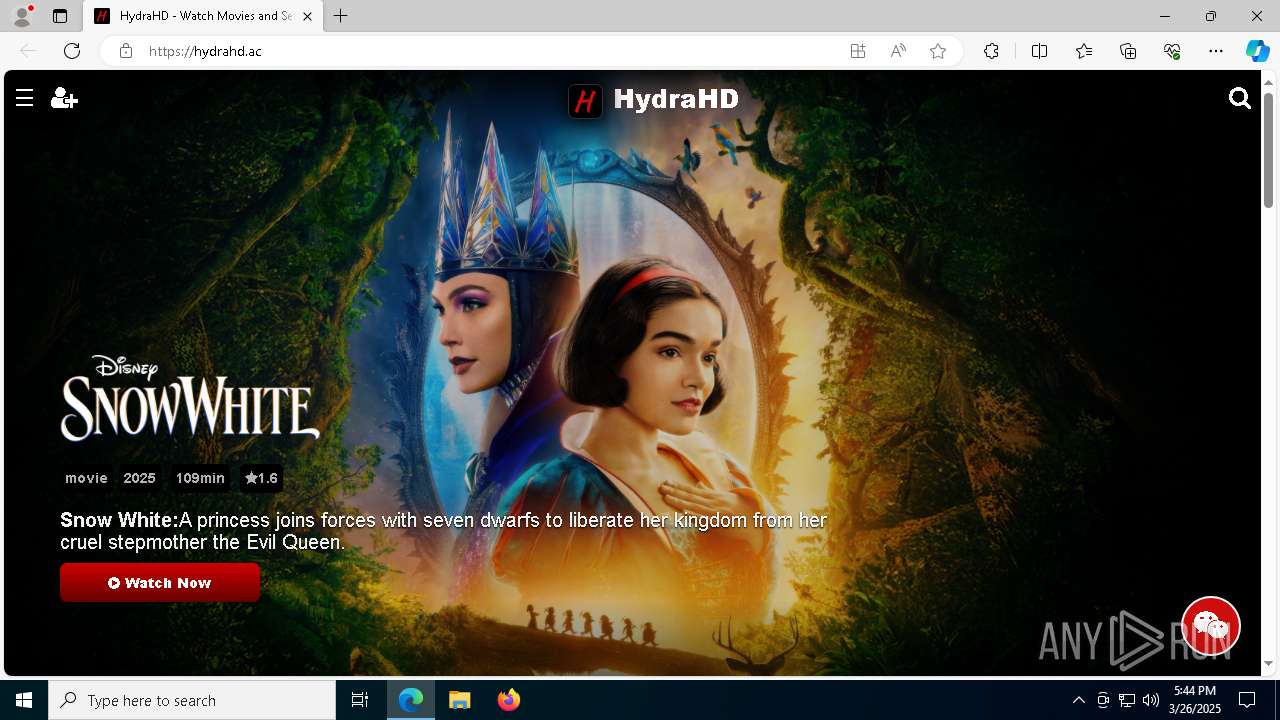This screenshot has width=1280, height=720.
Task: Open the Copilot sidebar icon
Action: click(1257, 51)
